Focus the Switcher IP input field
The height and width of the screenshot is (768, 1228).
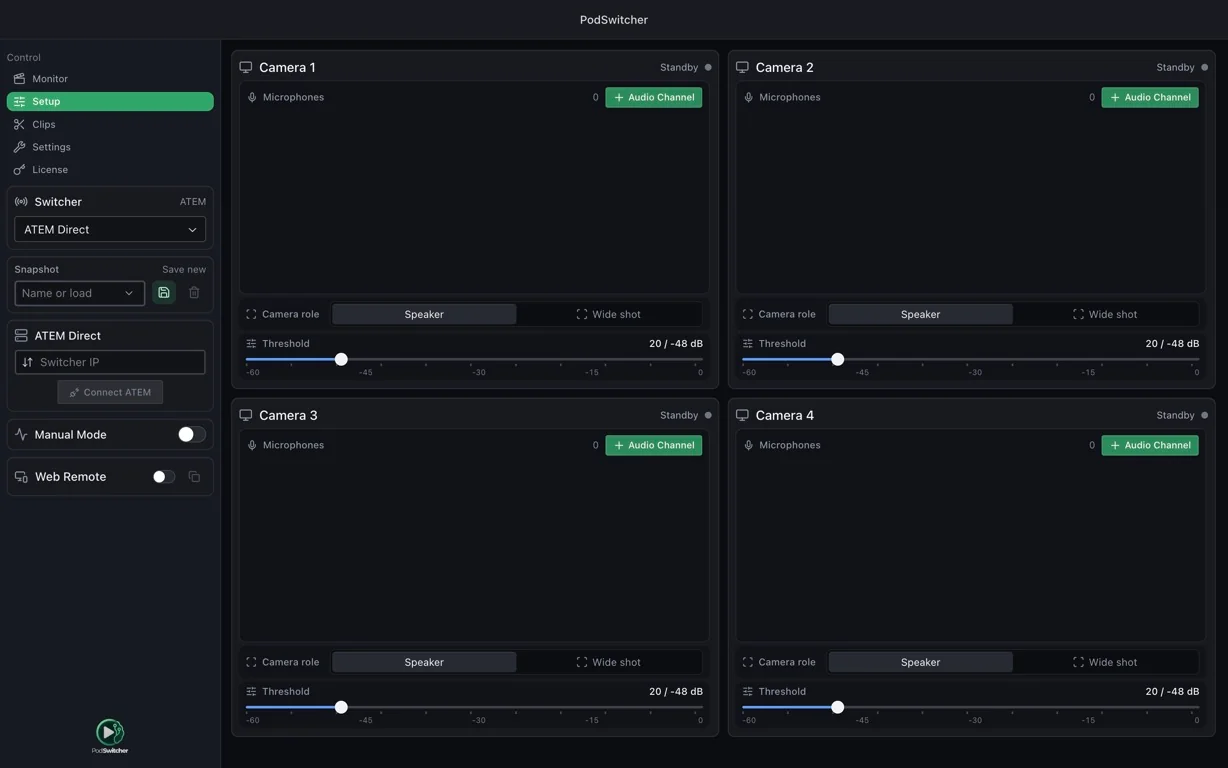pos(110,362)
